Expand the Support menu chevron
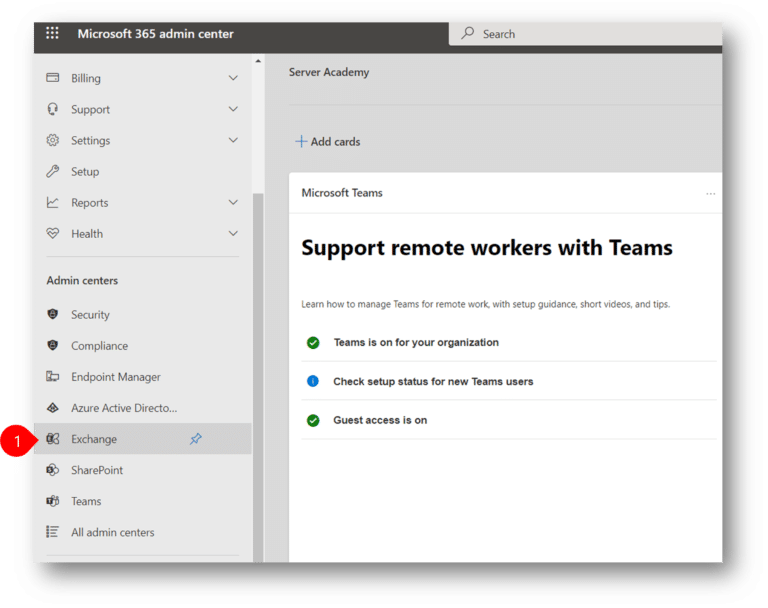This screenshot has width=768, height=608. tap(233, 109)
